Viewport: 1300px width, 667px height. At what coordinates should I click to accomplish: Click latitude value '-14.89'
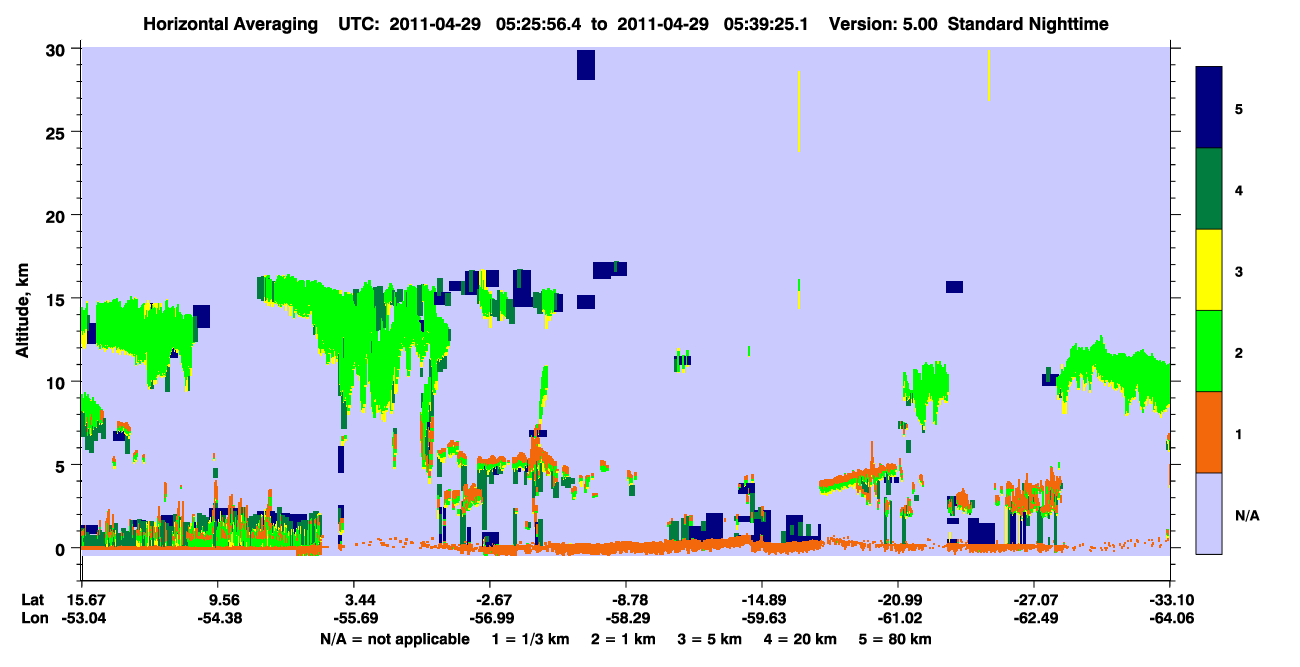tap(761, 600)
